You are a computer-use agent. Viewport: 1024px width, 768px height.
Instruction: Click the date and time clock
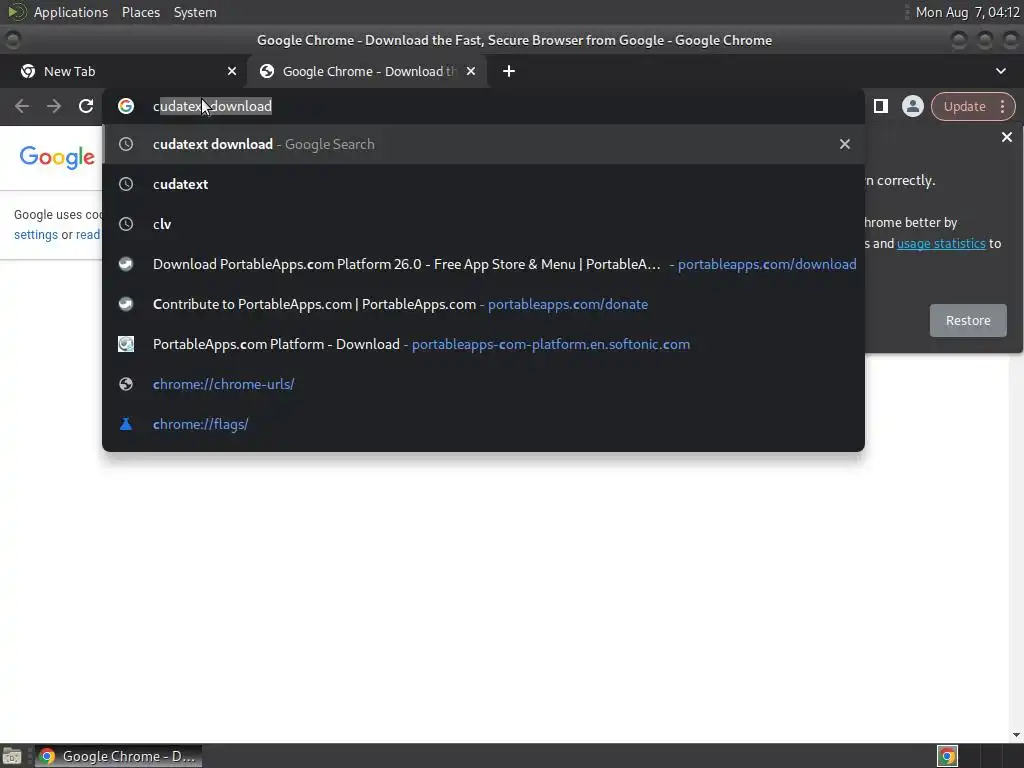tap(967, 12)
